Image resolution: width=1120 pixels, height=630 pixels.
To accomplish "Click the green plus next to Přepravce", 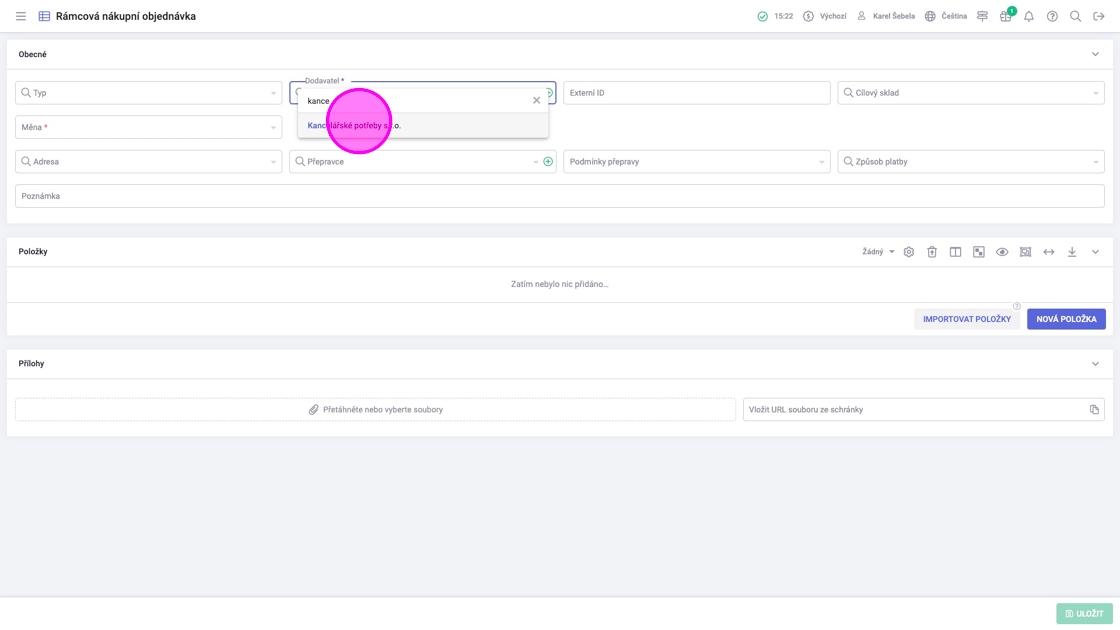I will 548,161.
